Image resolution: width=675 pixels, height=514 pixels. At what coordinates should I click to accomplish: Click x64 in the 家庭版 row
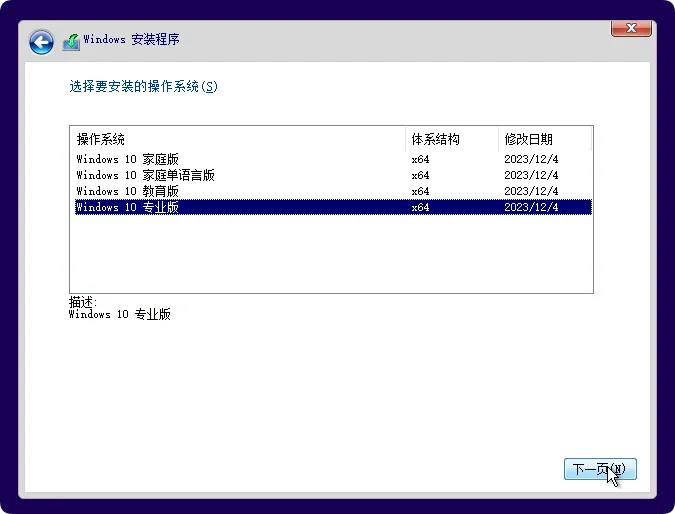(420, 159)
